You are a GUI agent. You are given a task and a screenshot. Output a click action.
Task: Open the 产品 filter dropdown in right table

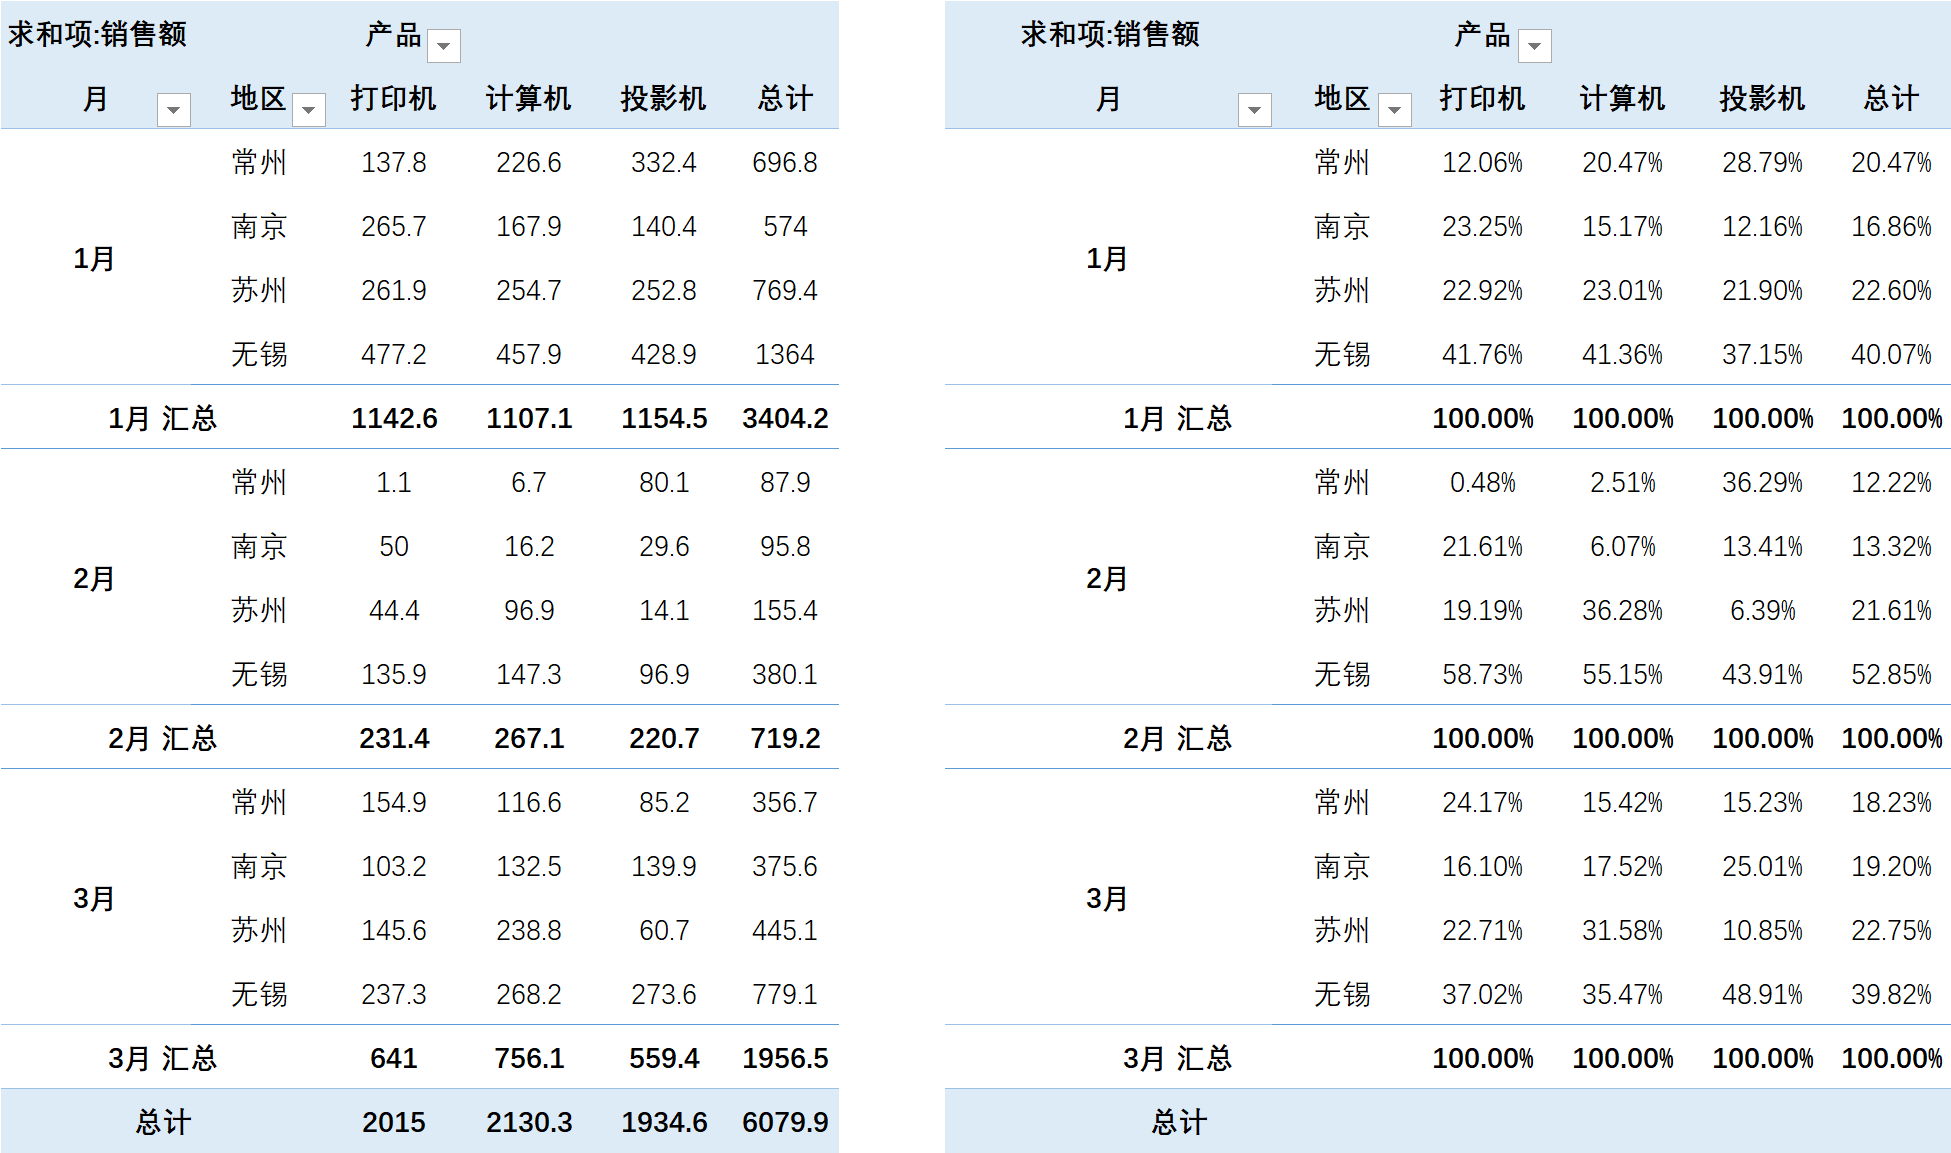coord(1534,46)
